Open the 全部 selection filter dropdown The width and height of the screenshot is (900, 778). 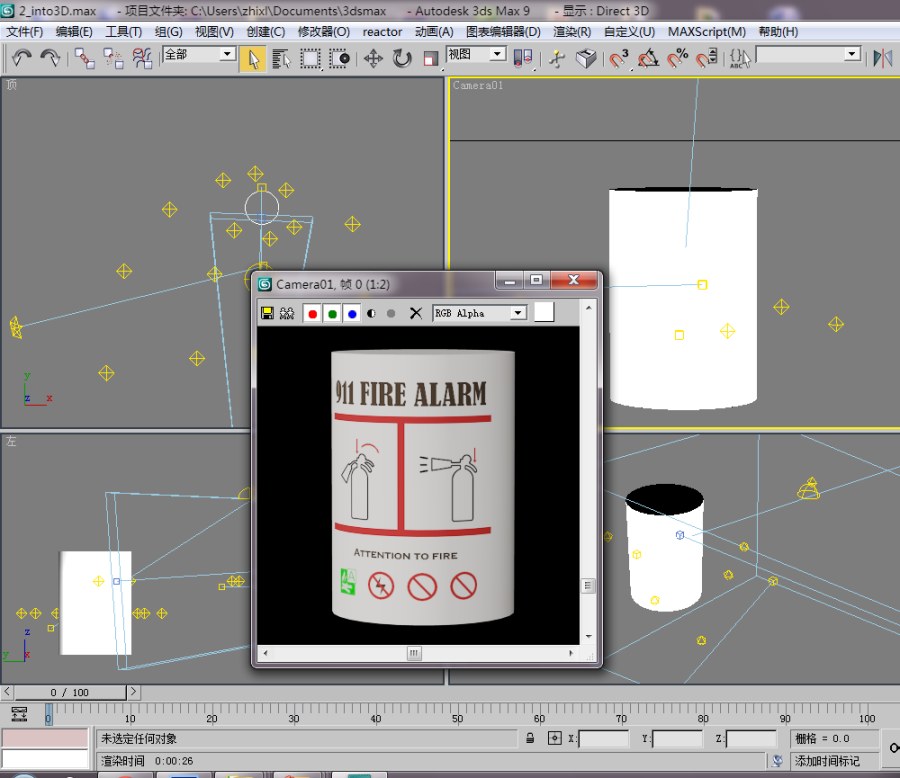[x=227, y=54]
